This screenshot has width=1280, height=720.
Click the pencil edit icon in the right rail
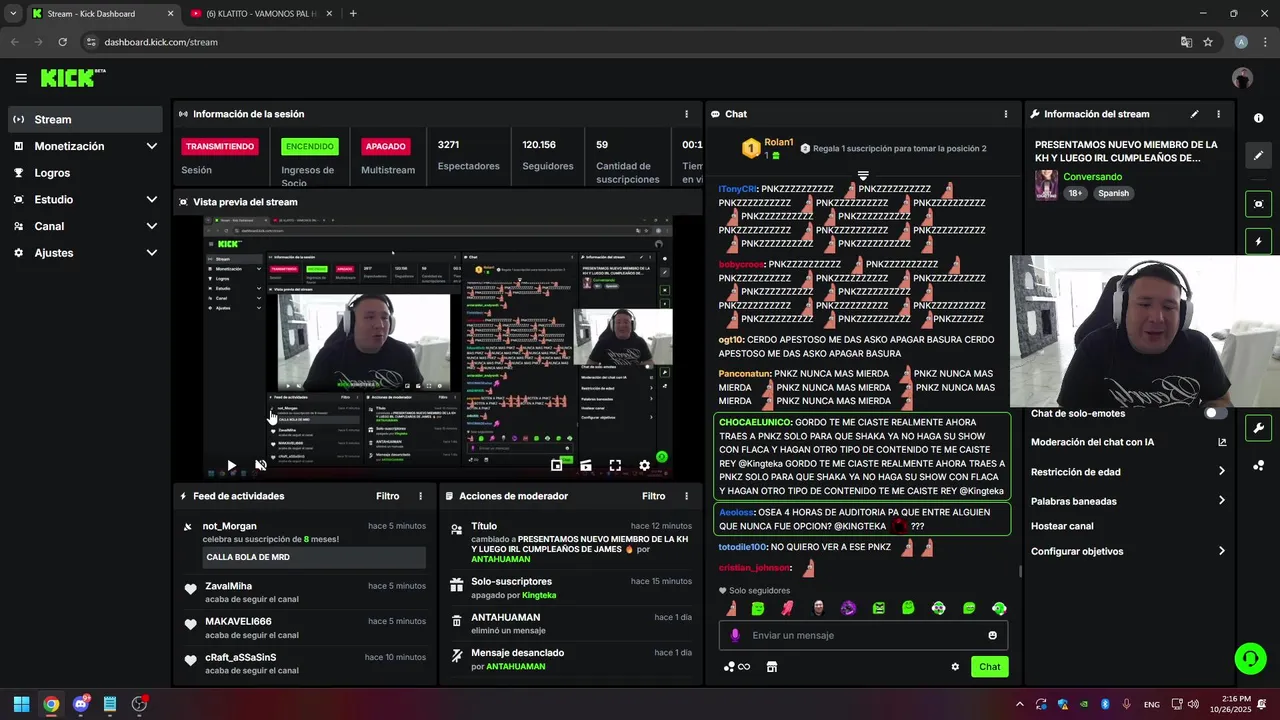(1258, 156)
